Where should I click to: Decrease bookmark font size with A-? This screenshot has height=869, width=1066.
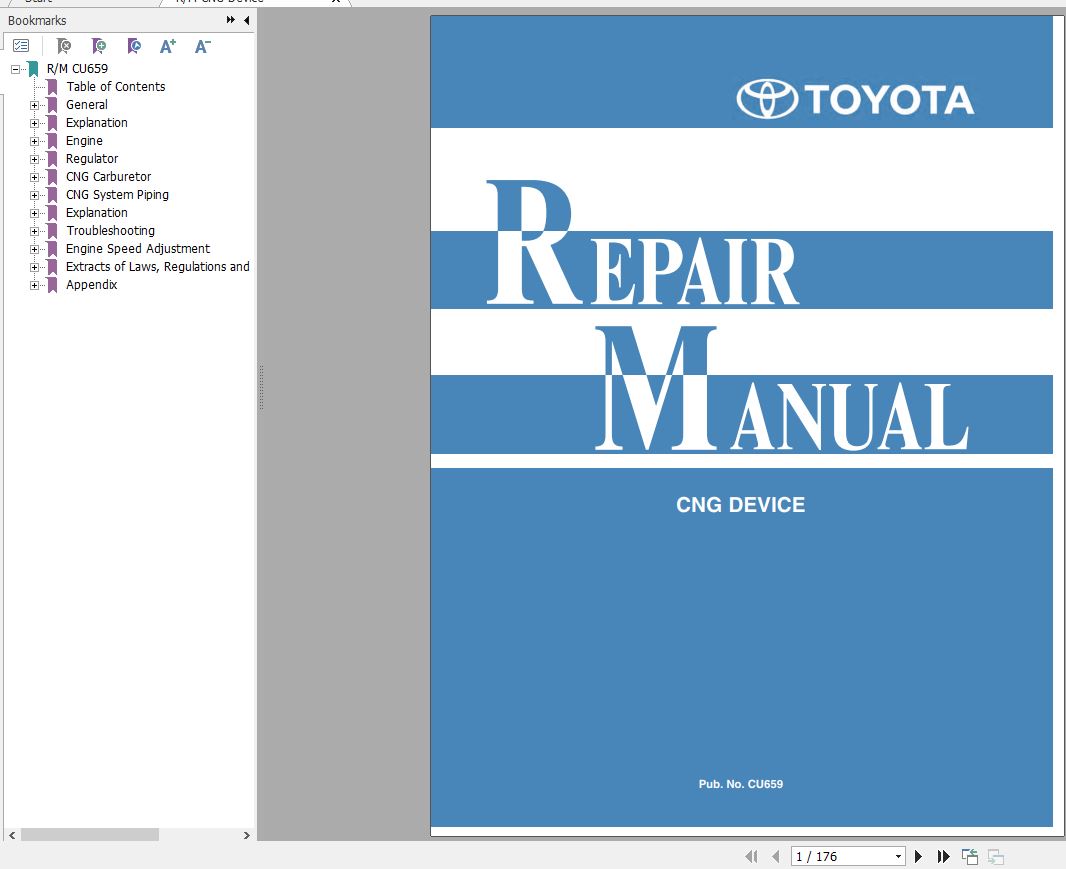203,46
